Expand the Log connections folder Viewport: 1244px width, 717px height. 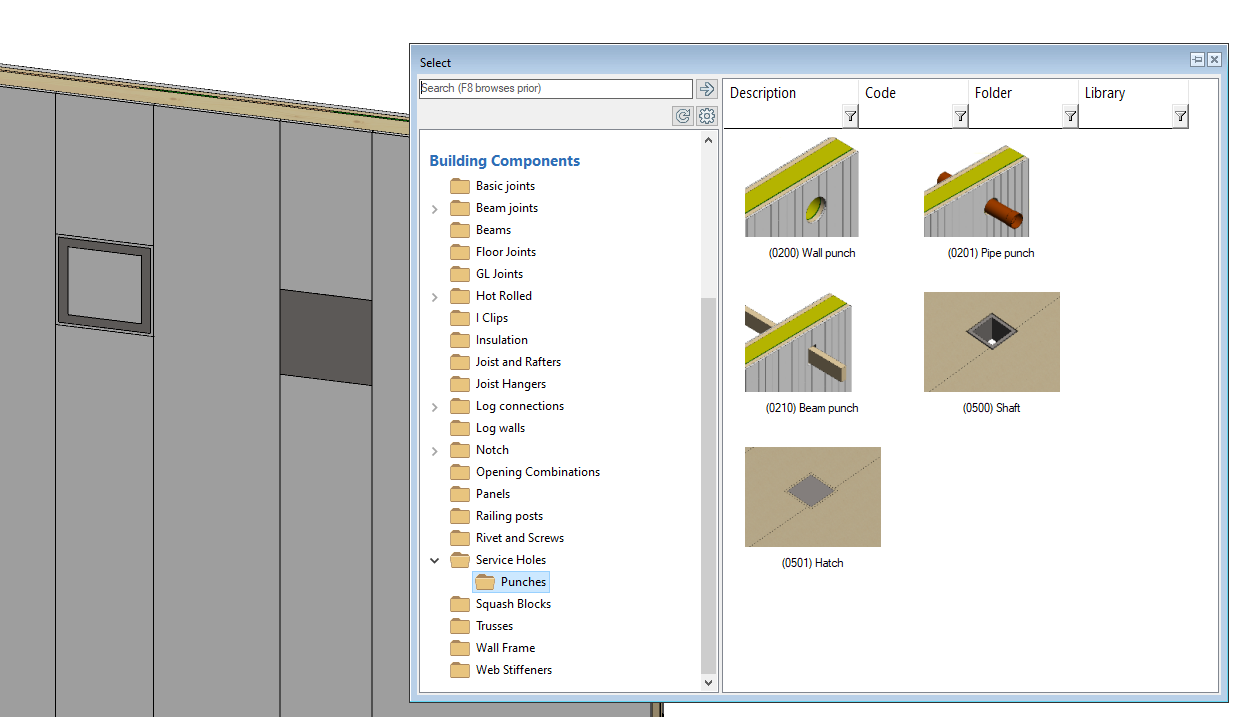(434, 407)
